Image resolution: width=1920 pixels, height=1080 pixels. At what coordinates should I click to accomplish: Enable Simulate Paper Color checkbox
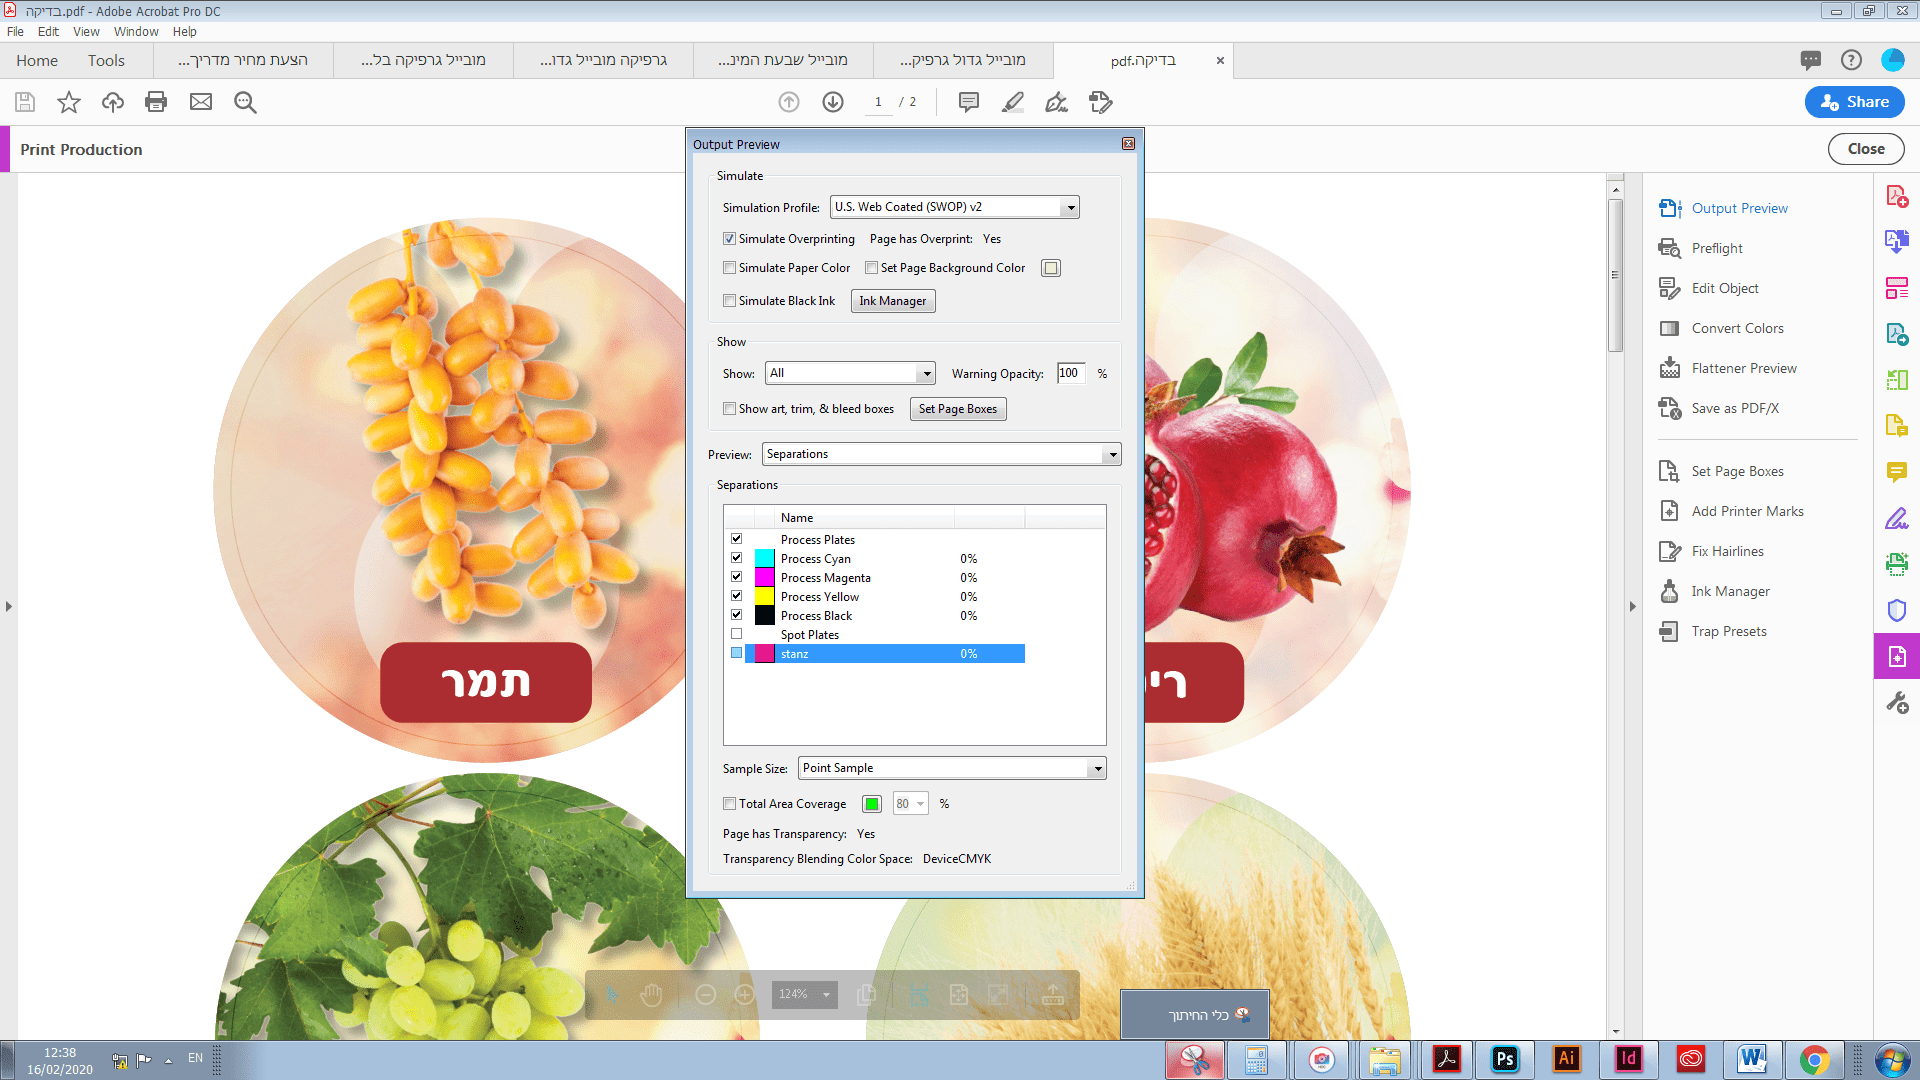click(x=730, y=268)
